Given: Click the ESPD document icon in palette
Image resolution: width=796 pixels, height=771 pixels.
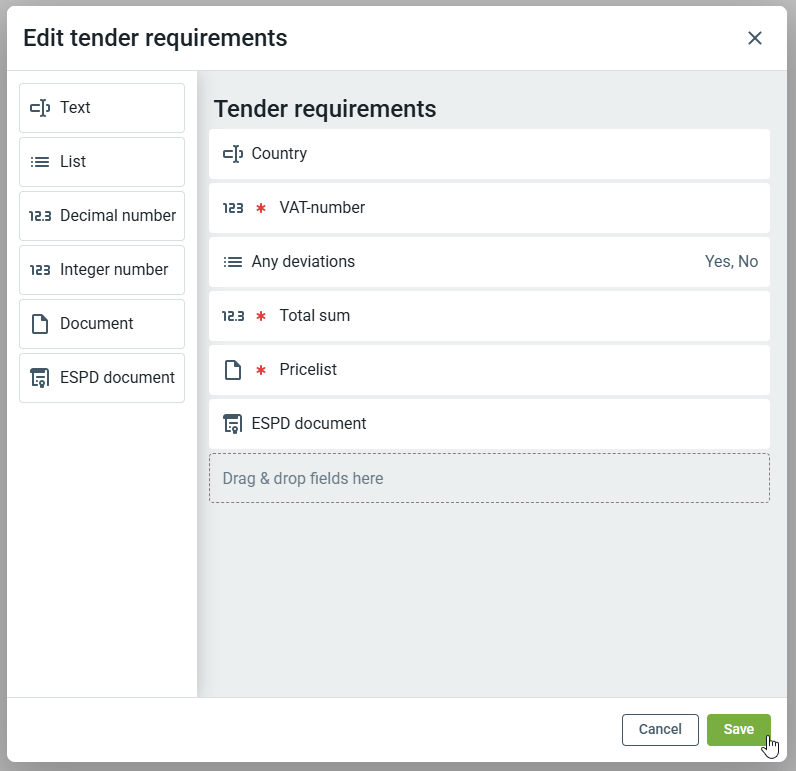Looking at the screenshot, I should [40, 378].
